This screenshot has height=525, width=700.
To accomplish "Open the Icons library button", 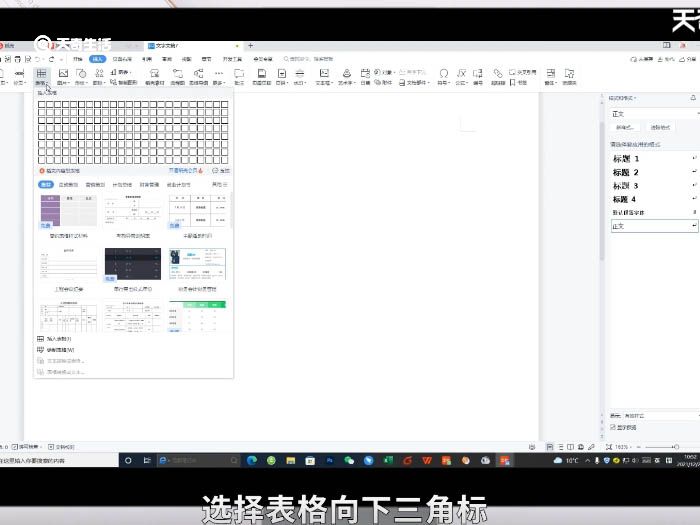I will [x=99, y=76].
